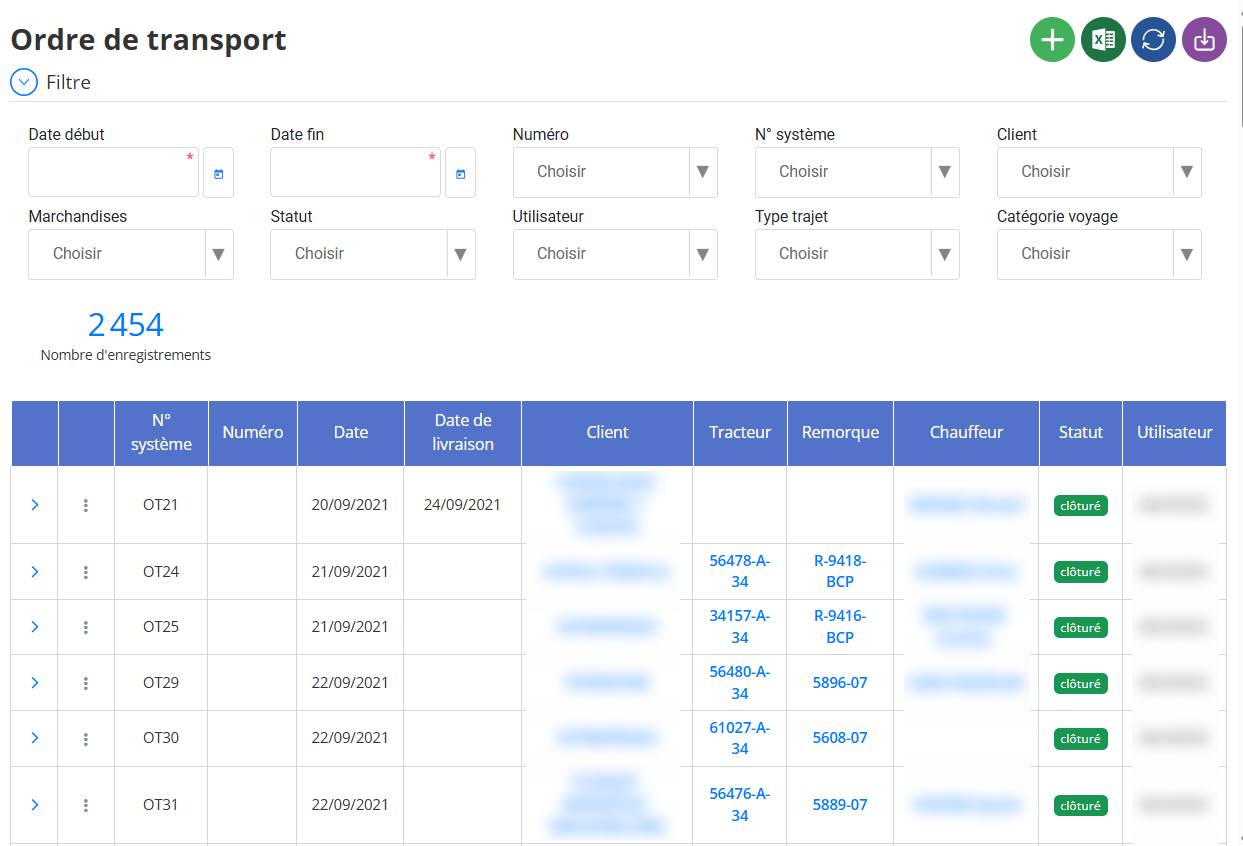
Task: Open trailer link R-9418-BCP
Action: (x=840, y=571)
